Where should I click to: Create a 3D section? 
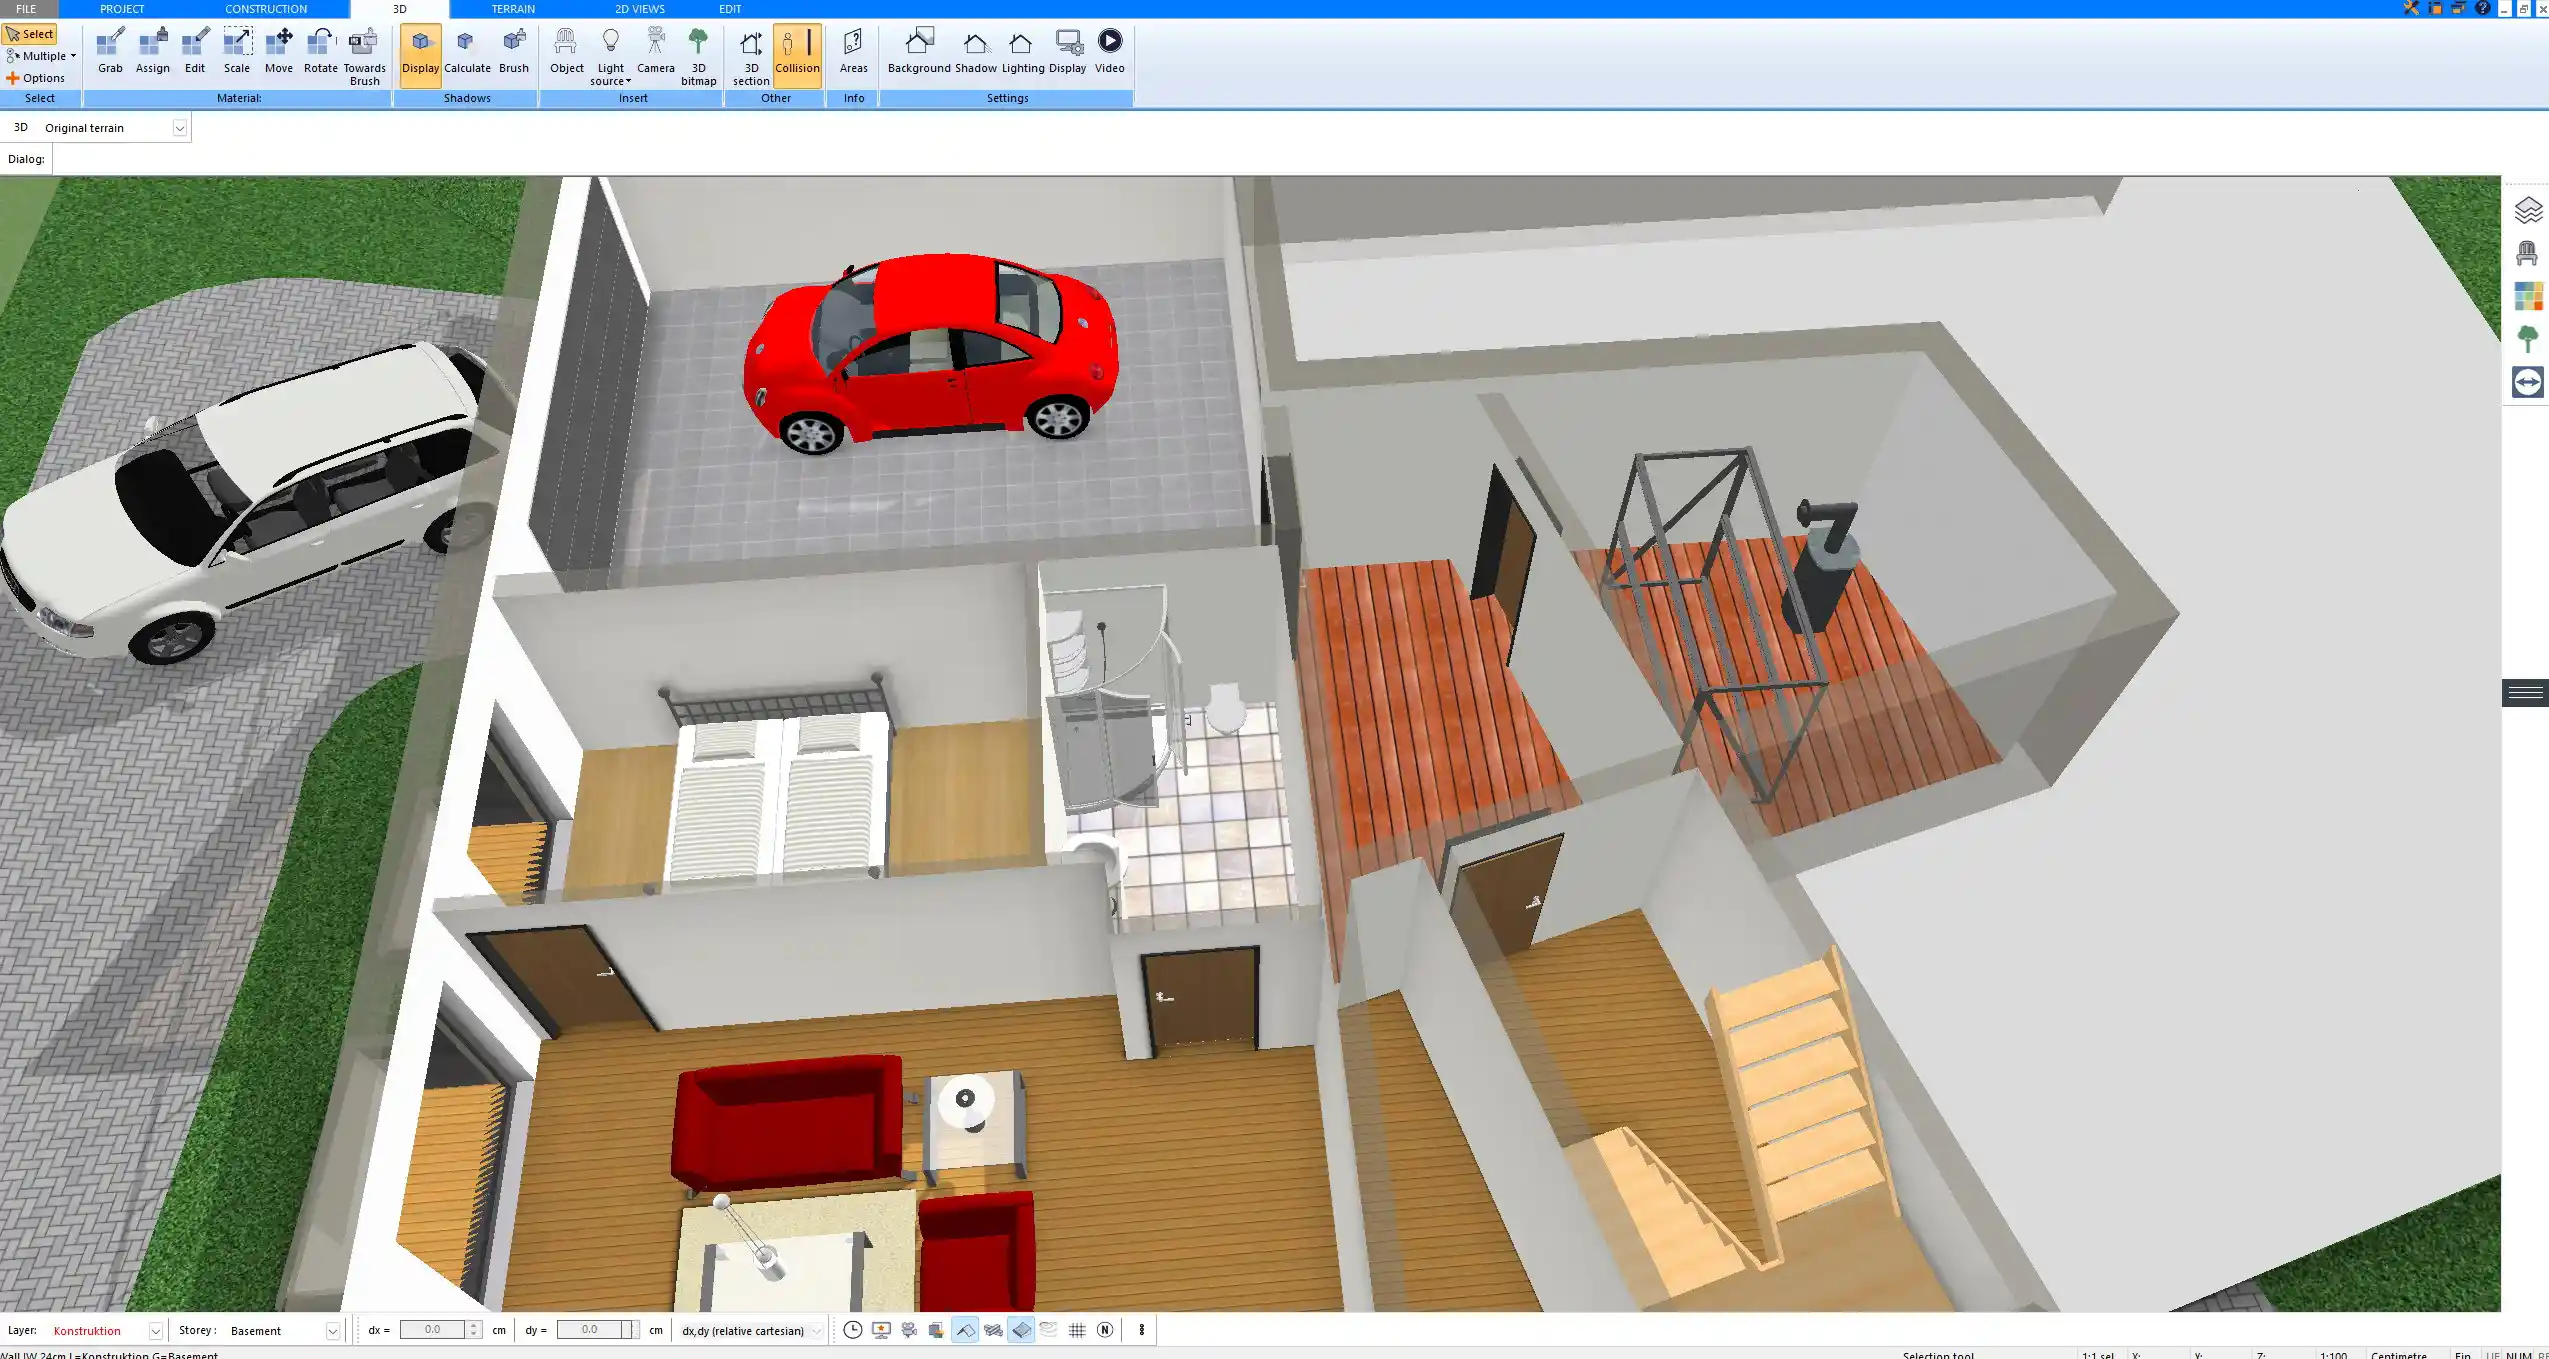coord(751,57)
